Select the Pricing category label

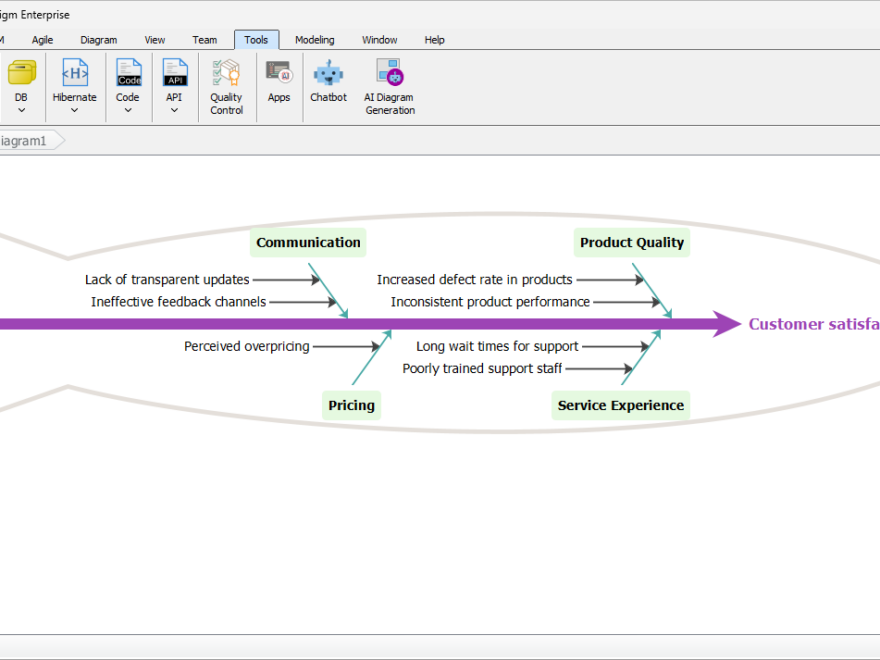pos(351,405)
